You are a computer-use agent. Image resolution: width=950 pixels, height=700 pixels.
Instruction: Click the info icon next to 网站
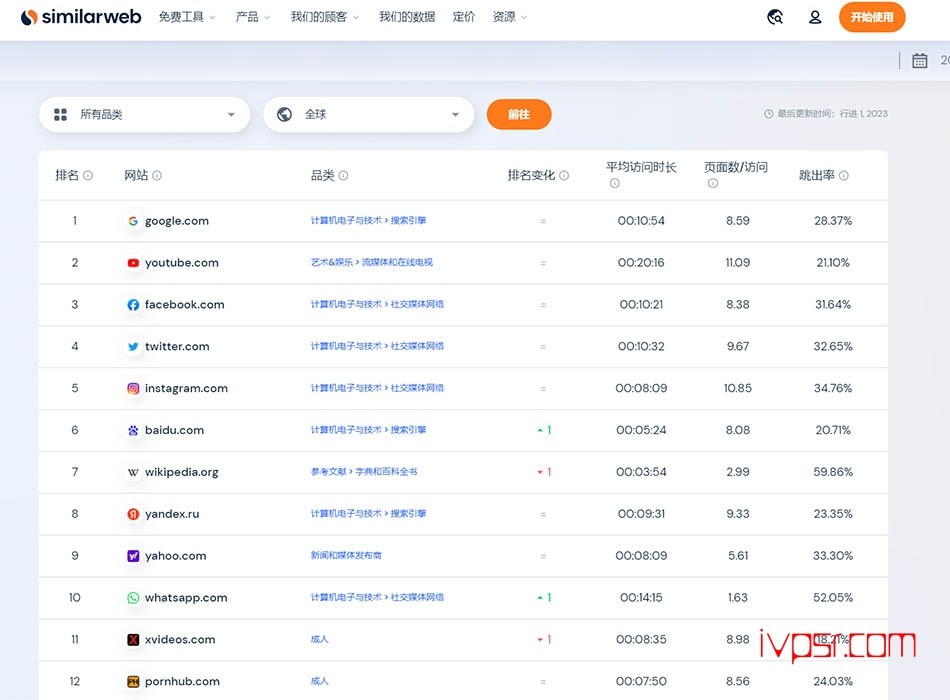[x=157, y=175]
